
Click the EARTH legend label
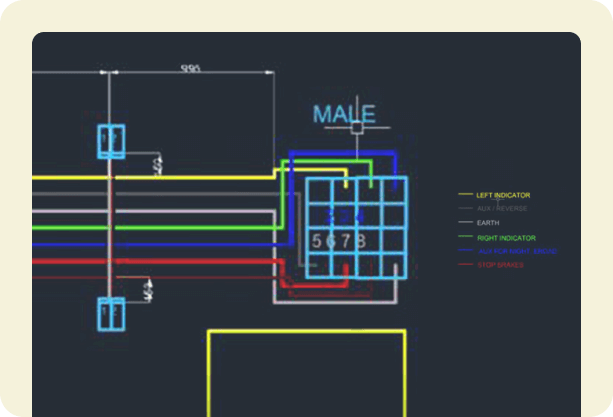(x=489, y=223)
